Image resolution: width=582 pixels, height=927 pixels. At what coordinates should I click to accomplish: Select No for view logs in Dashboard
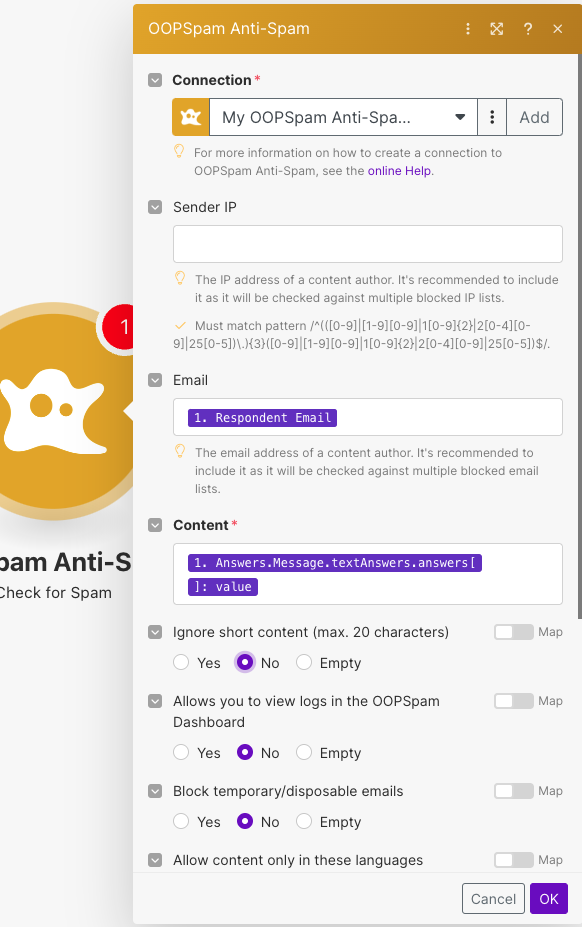245,753
